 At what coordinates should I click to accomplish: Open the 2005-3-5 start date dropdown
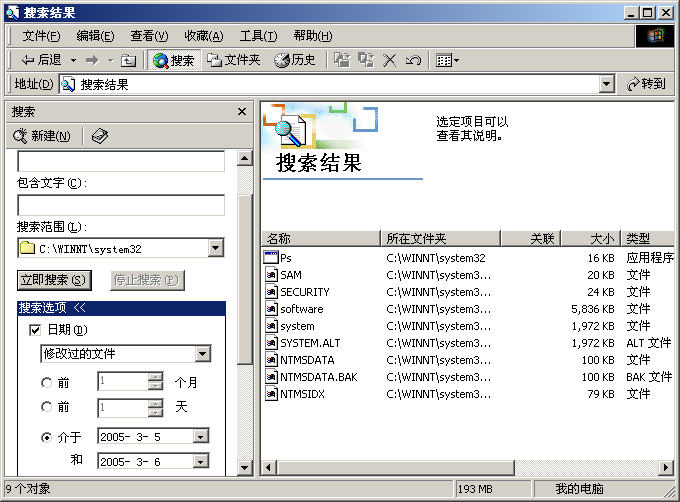pos(201,437)
